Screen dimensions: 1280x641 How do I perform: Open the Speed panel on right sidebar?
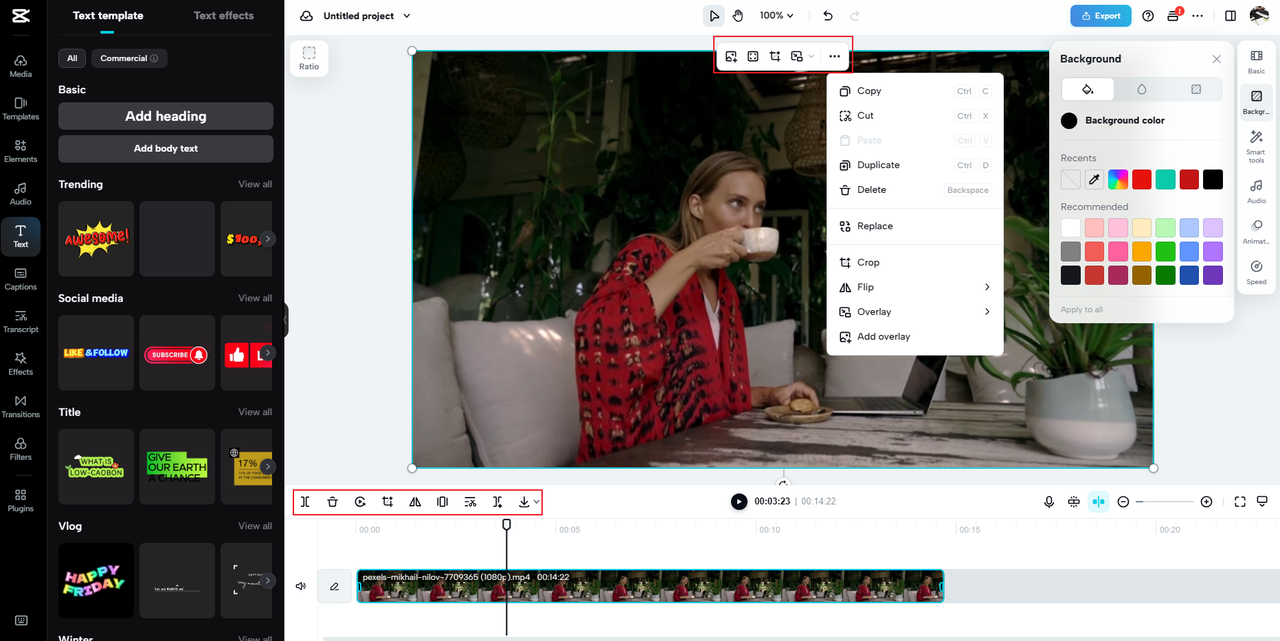(1256, 273)
